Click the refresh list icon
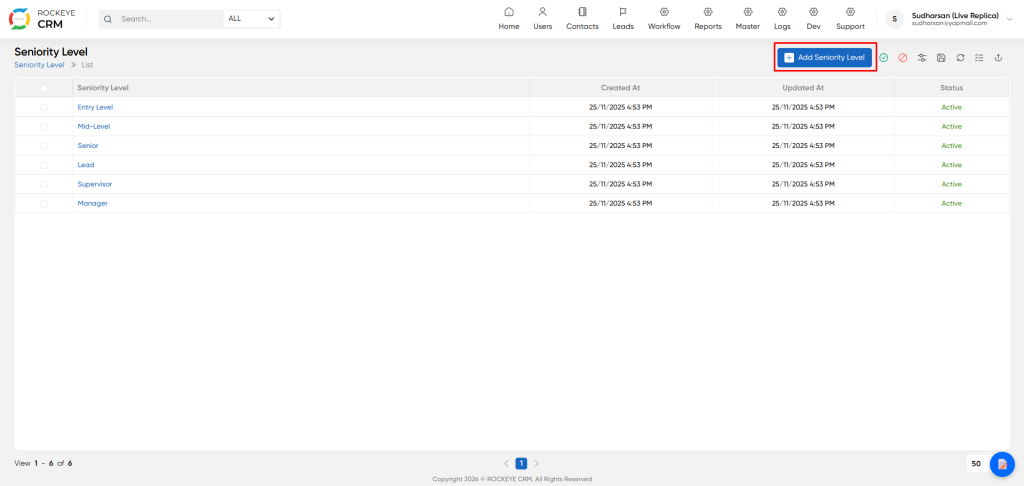 click(960, 57)
